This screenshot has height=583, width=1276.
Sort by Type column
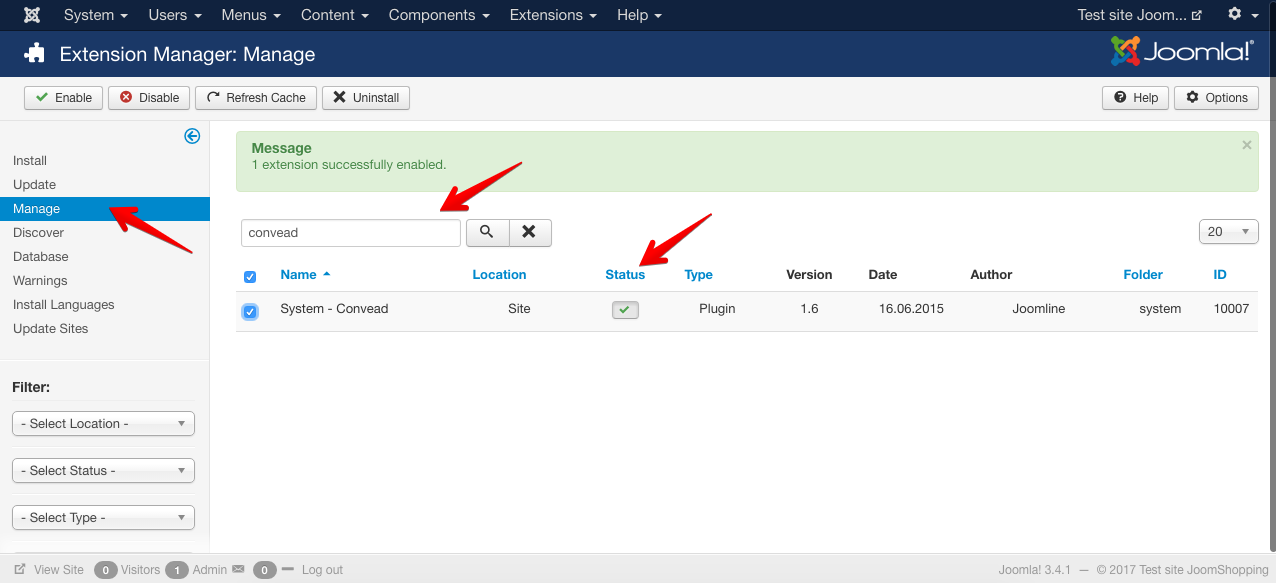pos(698,275)
